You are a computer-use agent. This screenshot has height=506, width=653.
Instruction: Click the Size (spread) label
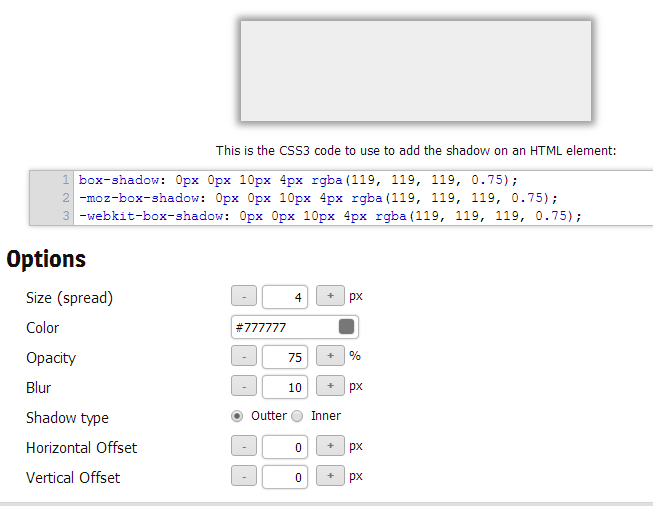(x=69, y=298)
